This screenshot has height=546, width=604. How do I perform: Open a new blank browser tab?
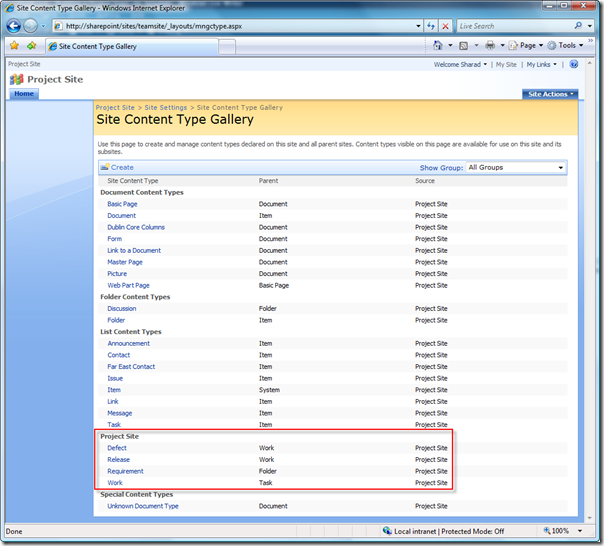tap(227, 47)
